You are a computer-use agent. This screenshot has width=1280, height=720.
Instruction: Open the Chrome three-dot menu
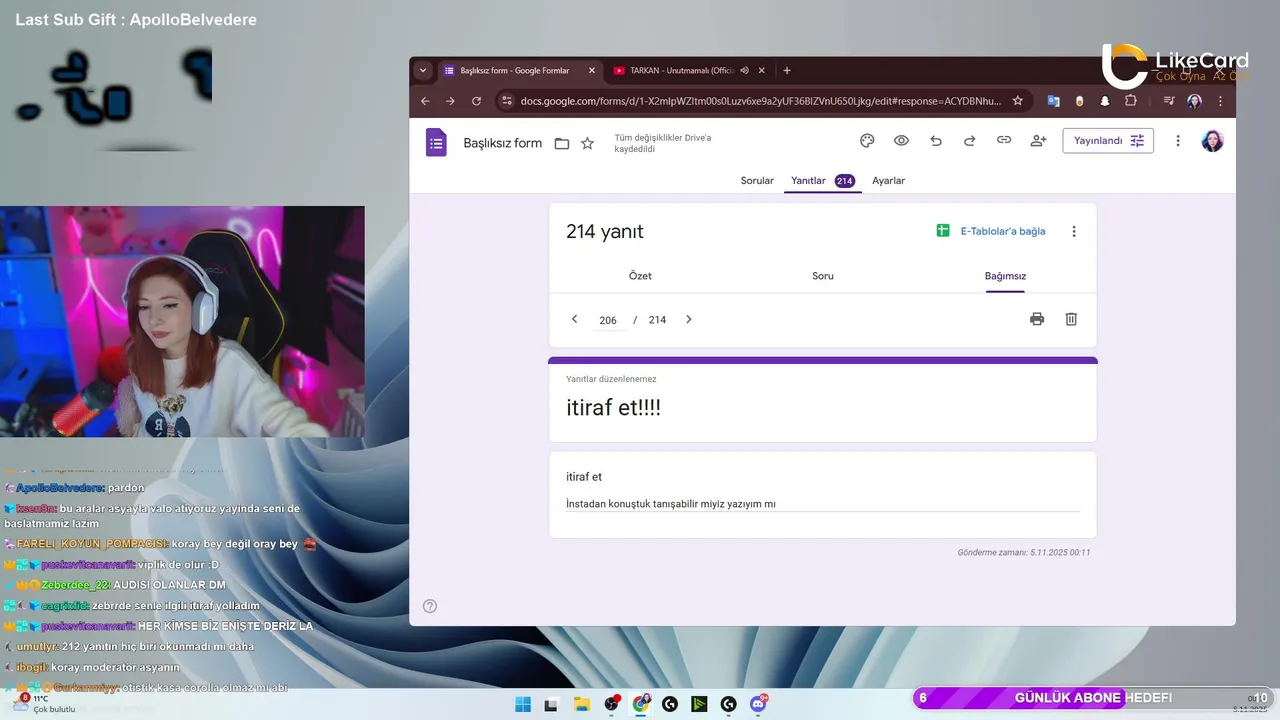(1220, 101)
